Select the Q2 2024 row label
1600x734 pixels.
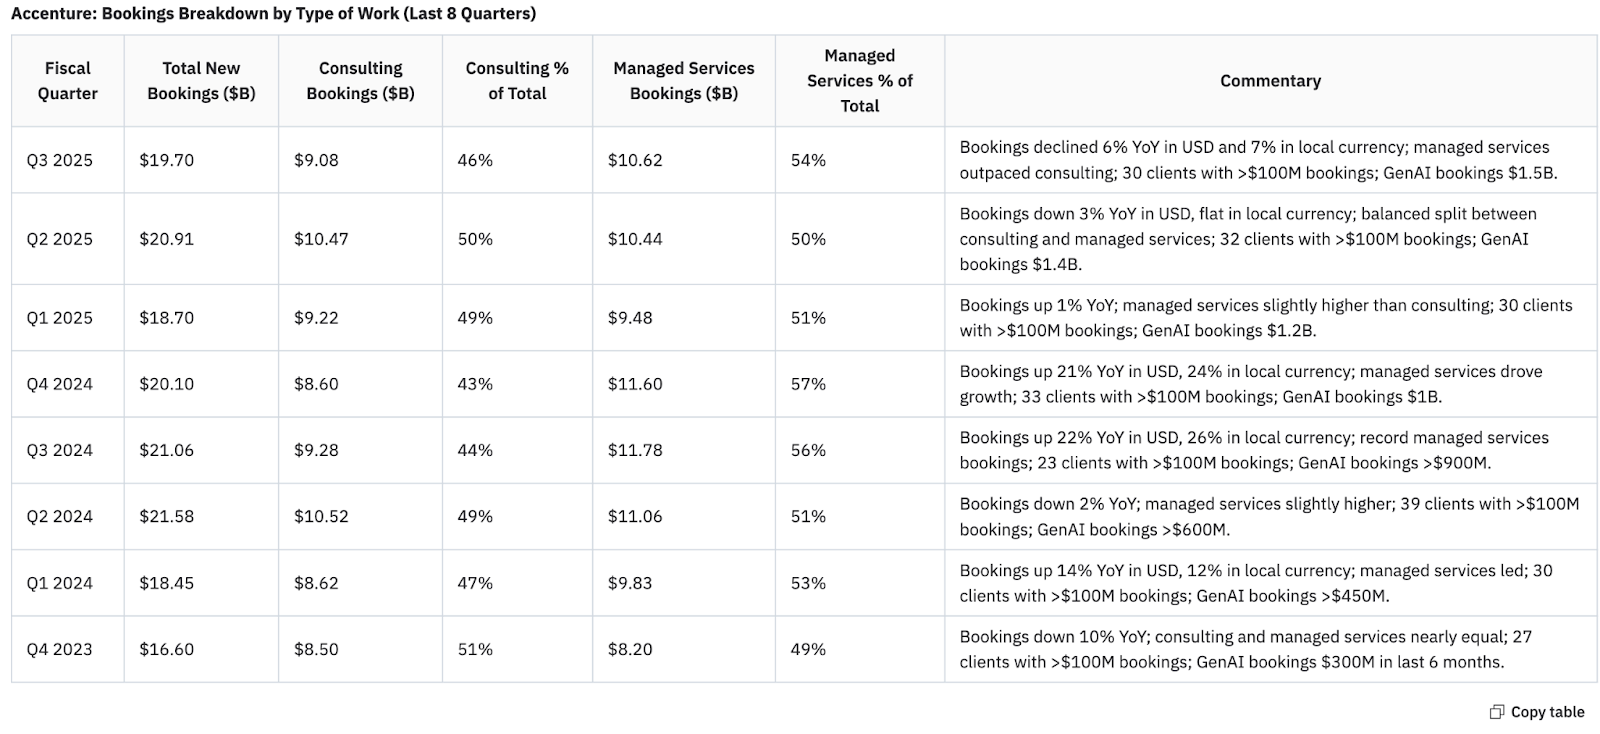(60, 516)
